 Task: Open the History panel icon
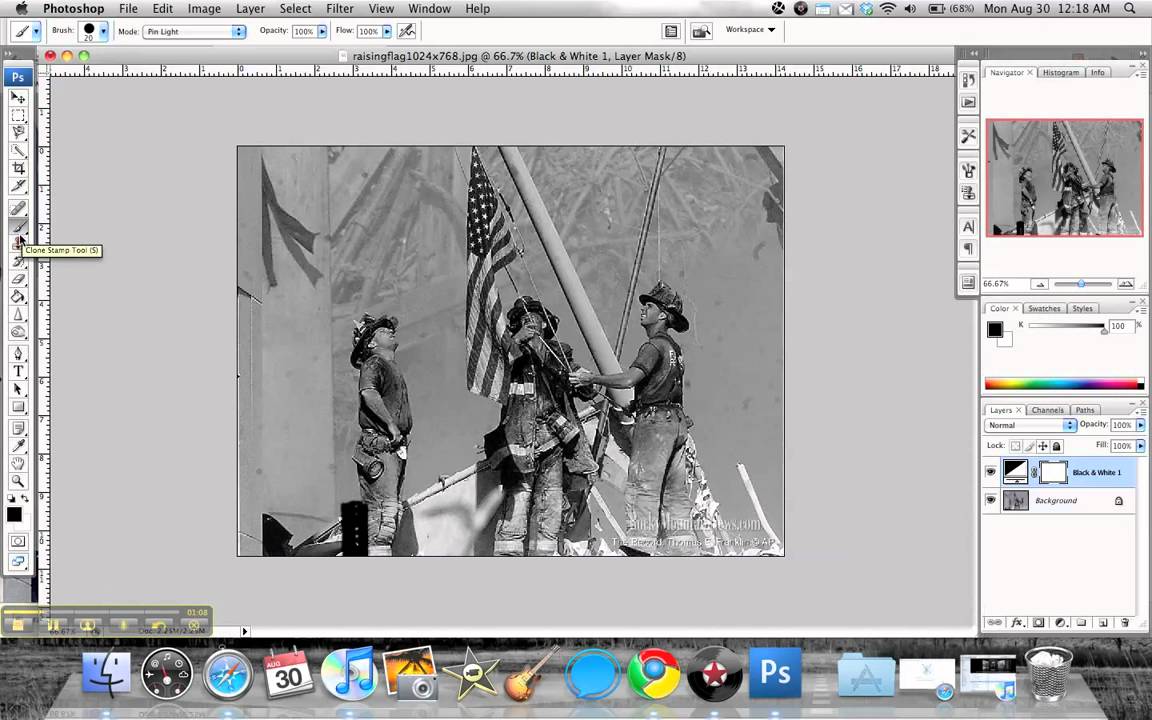968,81
